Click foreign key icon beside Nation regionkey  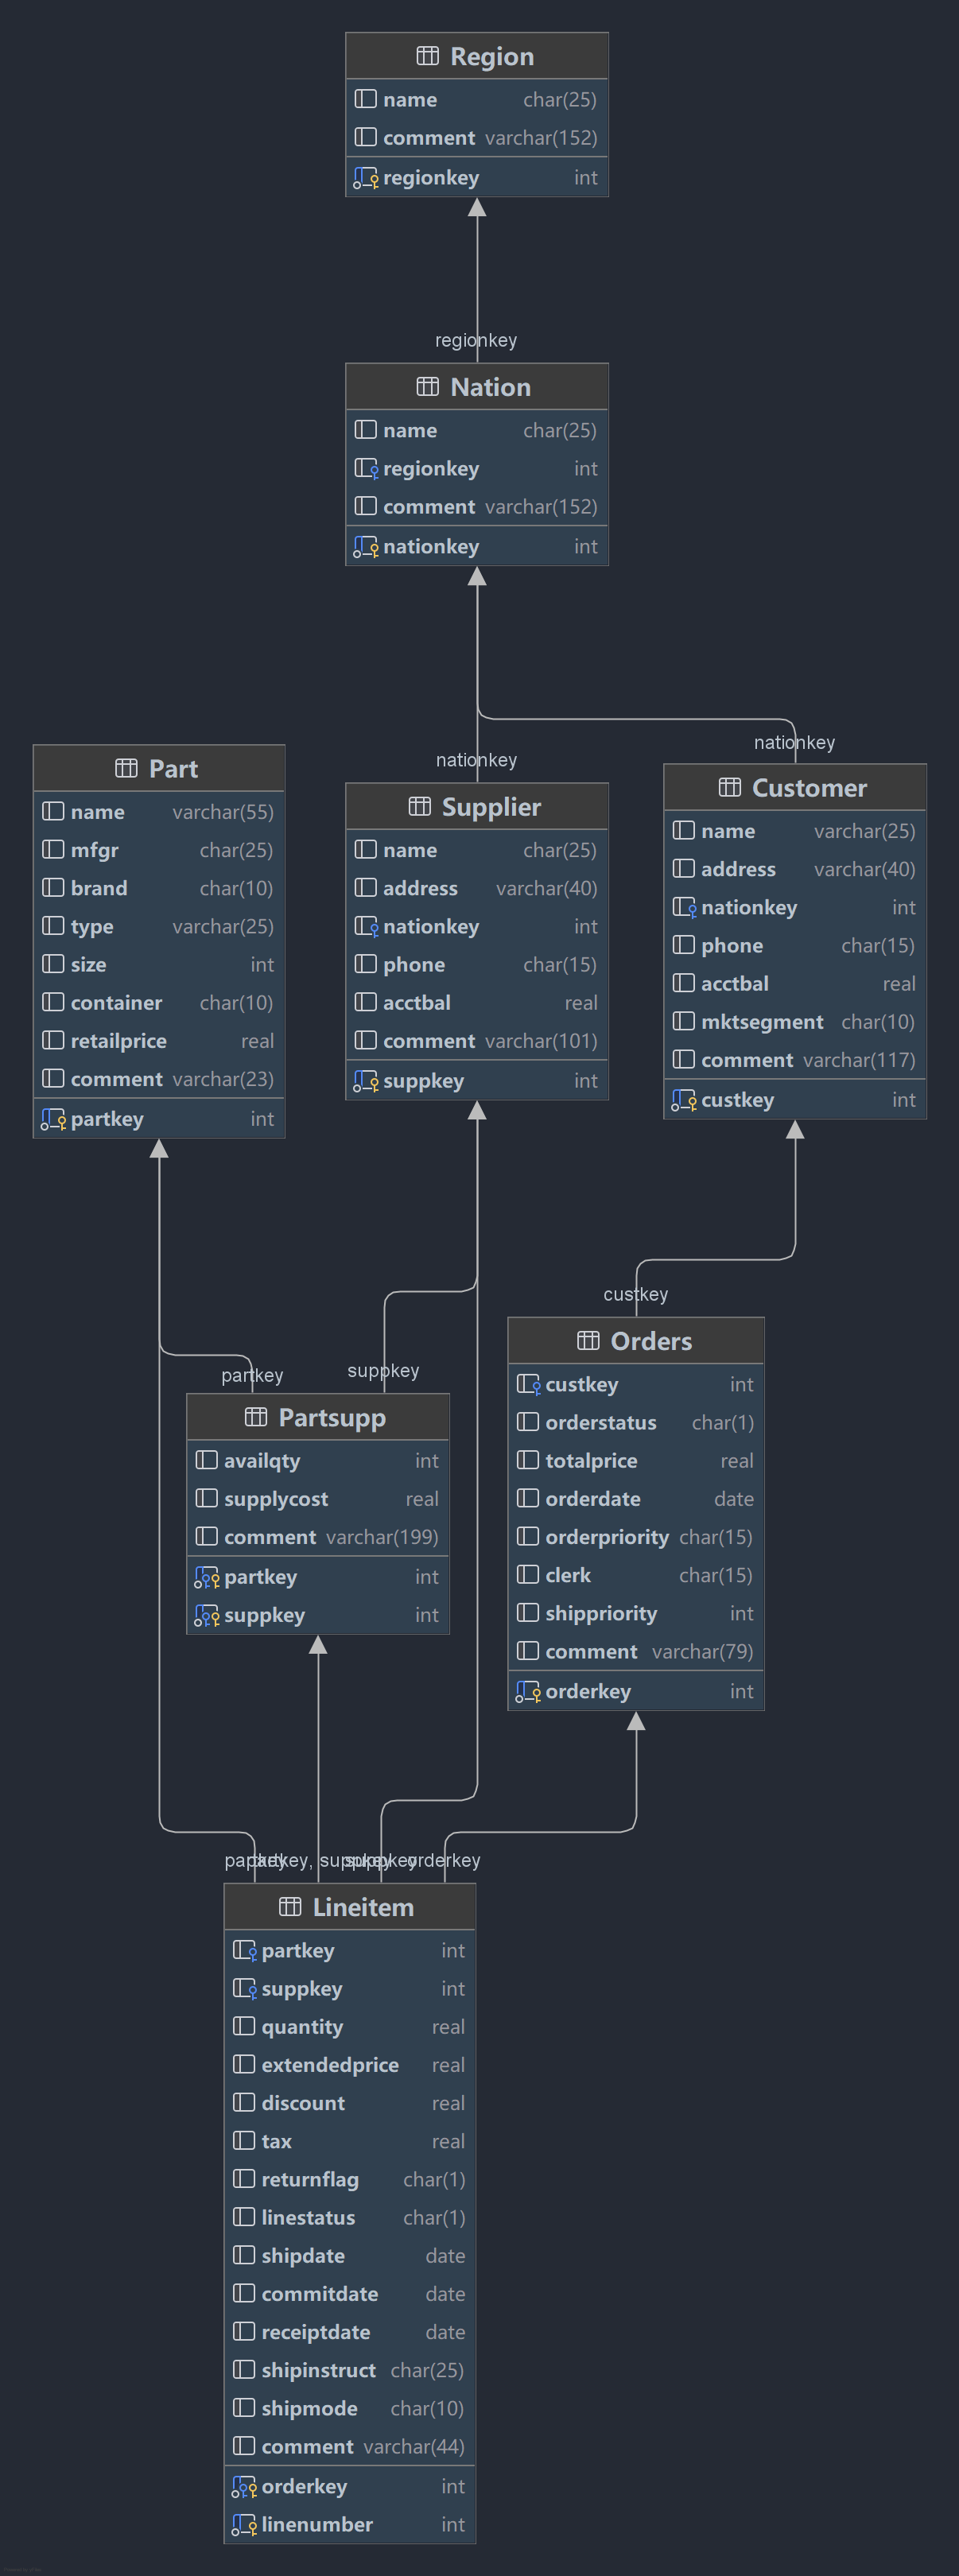tap(365, 468)
